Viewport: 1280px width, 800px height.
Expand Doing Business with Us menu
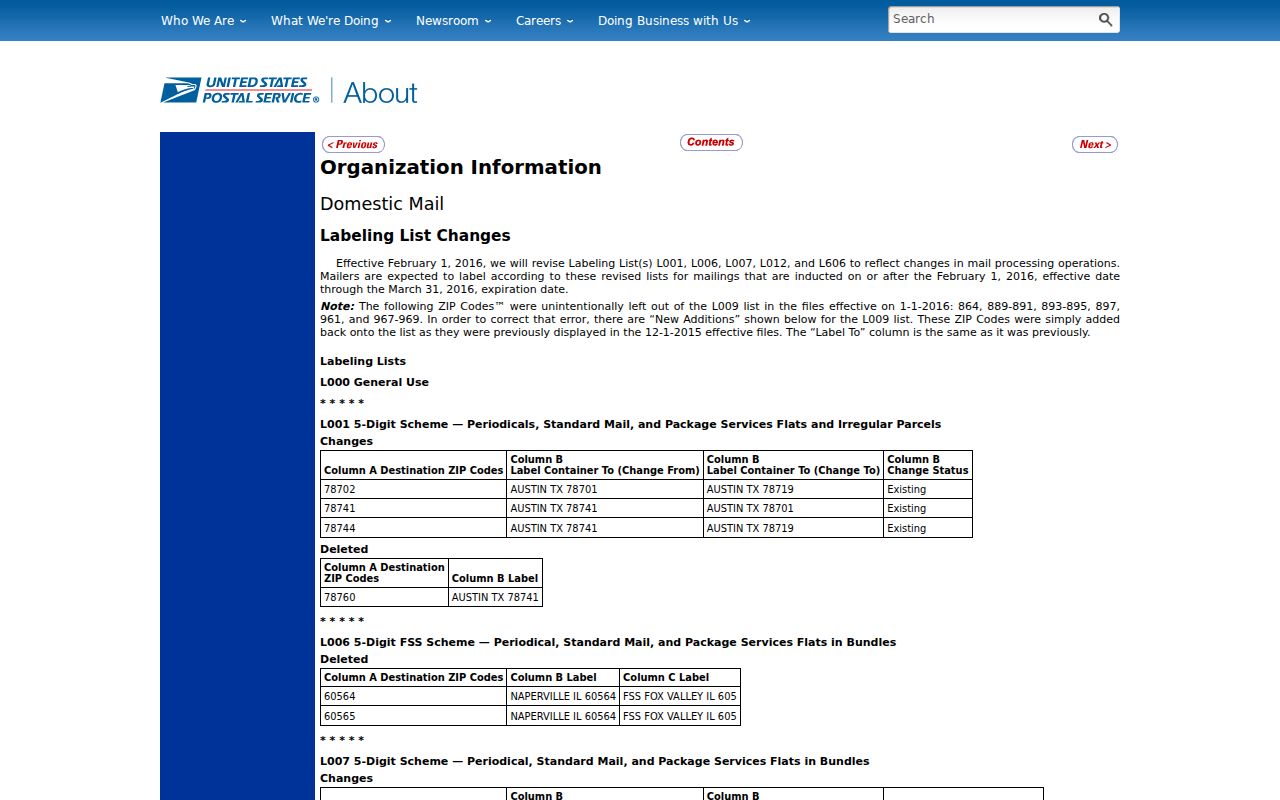(674, 20)
